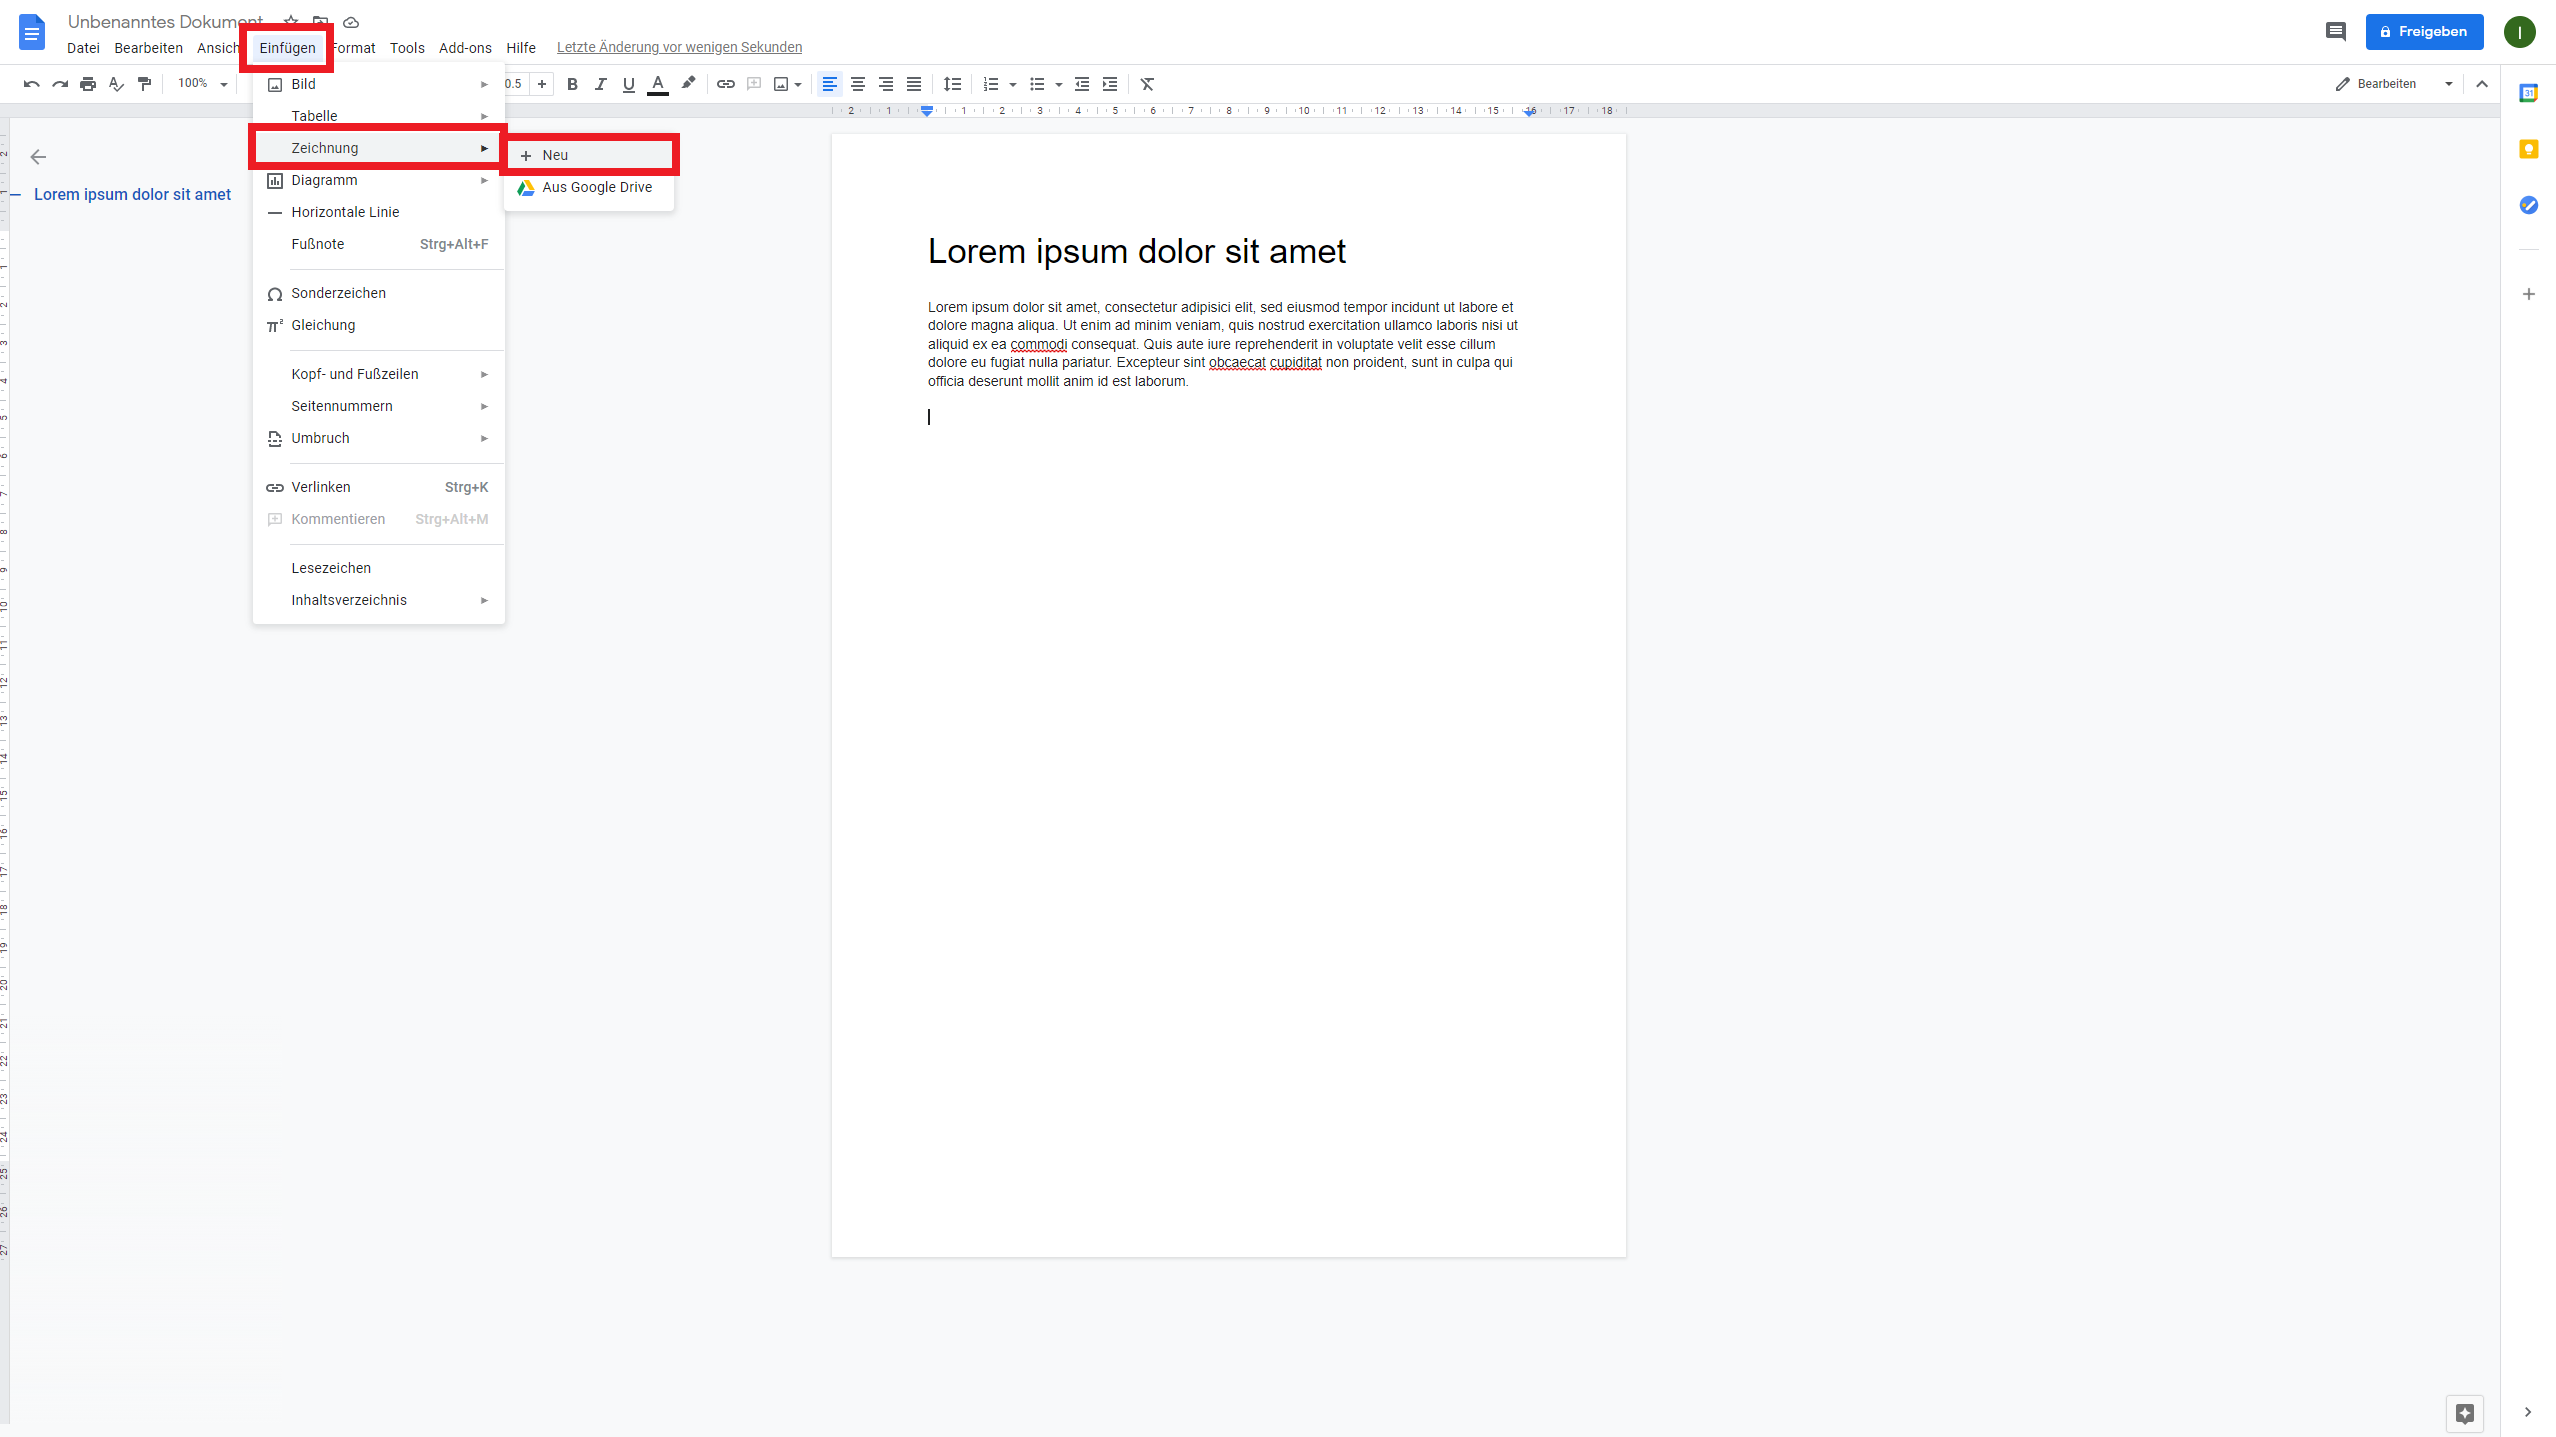Image resolution: width=2556 pixels, height=1437 pixels.
Task: Toggle center text alignment
Action: 857,84
